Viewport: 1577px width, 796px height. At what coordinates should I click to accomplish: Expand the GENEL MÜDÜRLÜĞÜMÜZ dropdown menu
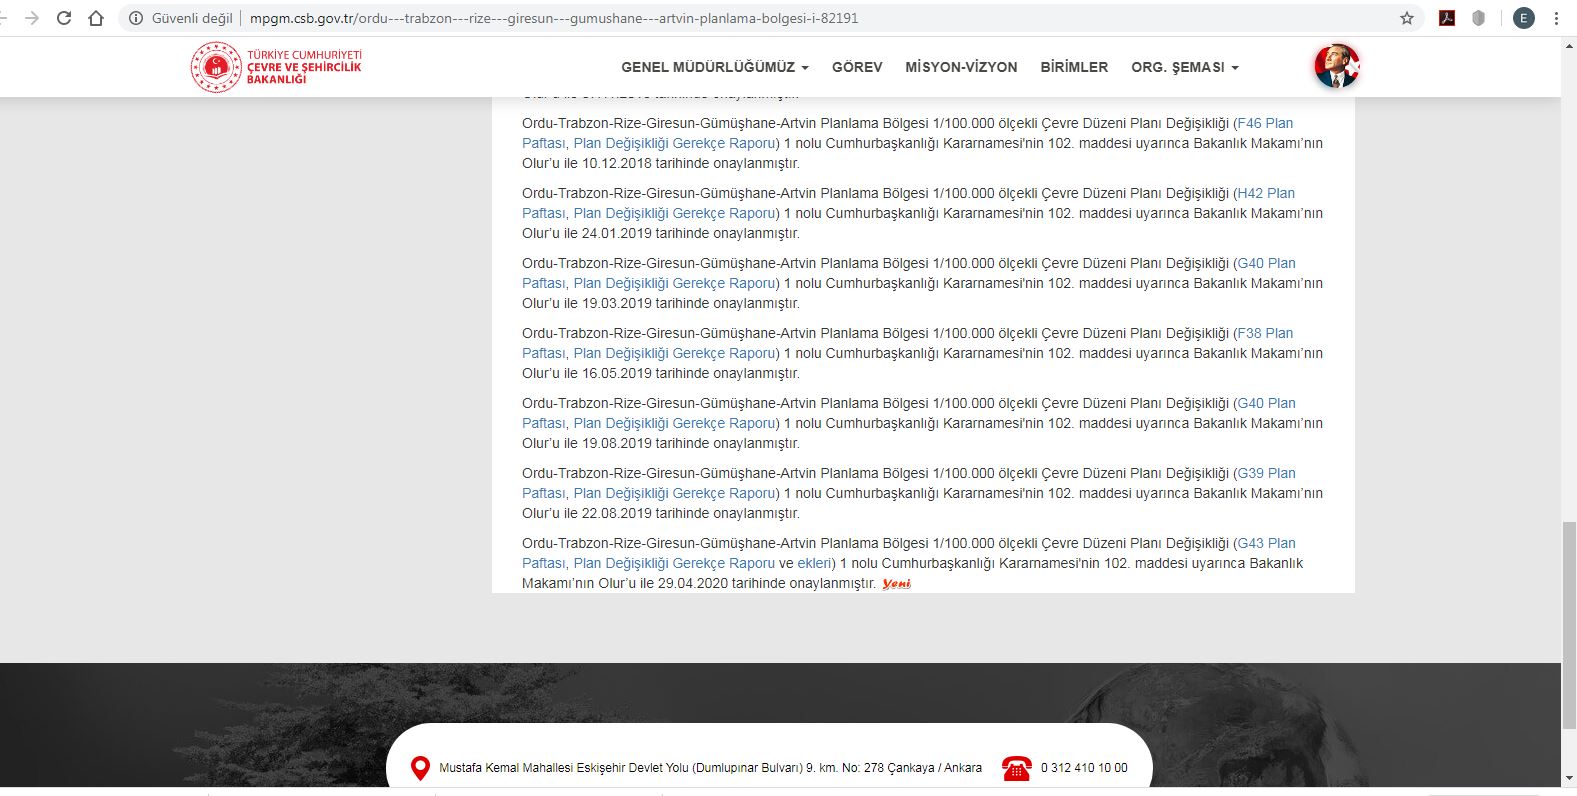pos(715,67)
